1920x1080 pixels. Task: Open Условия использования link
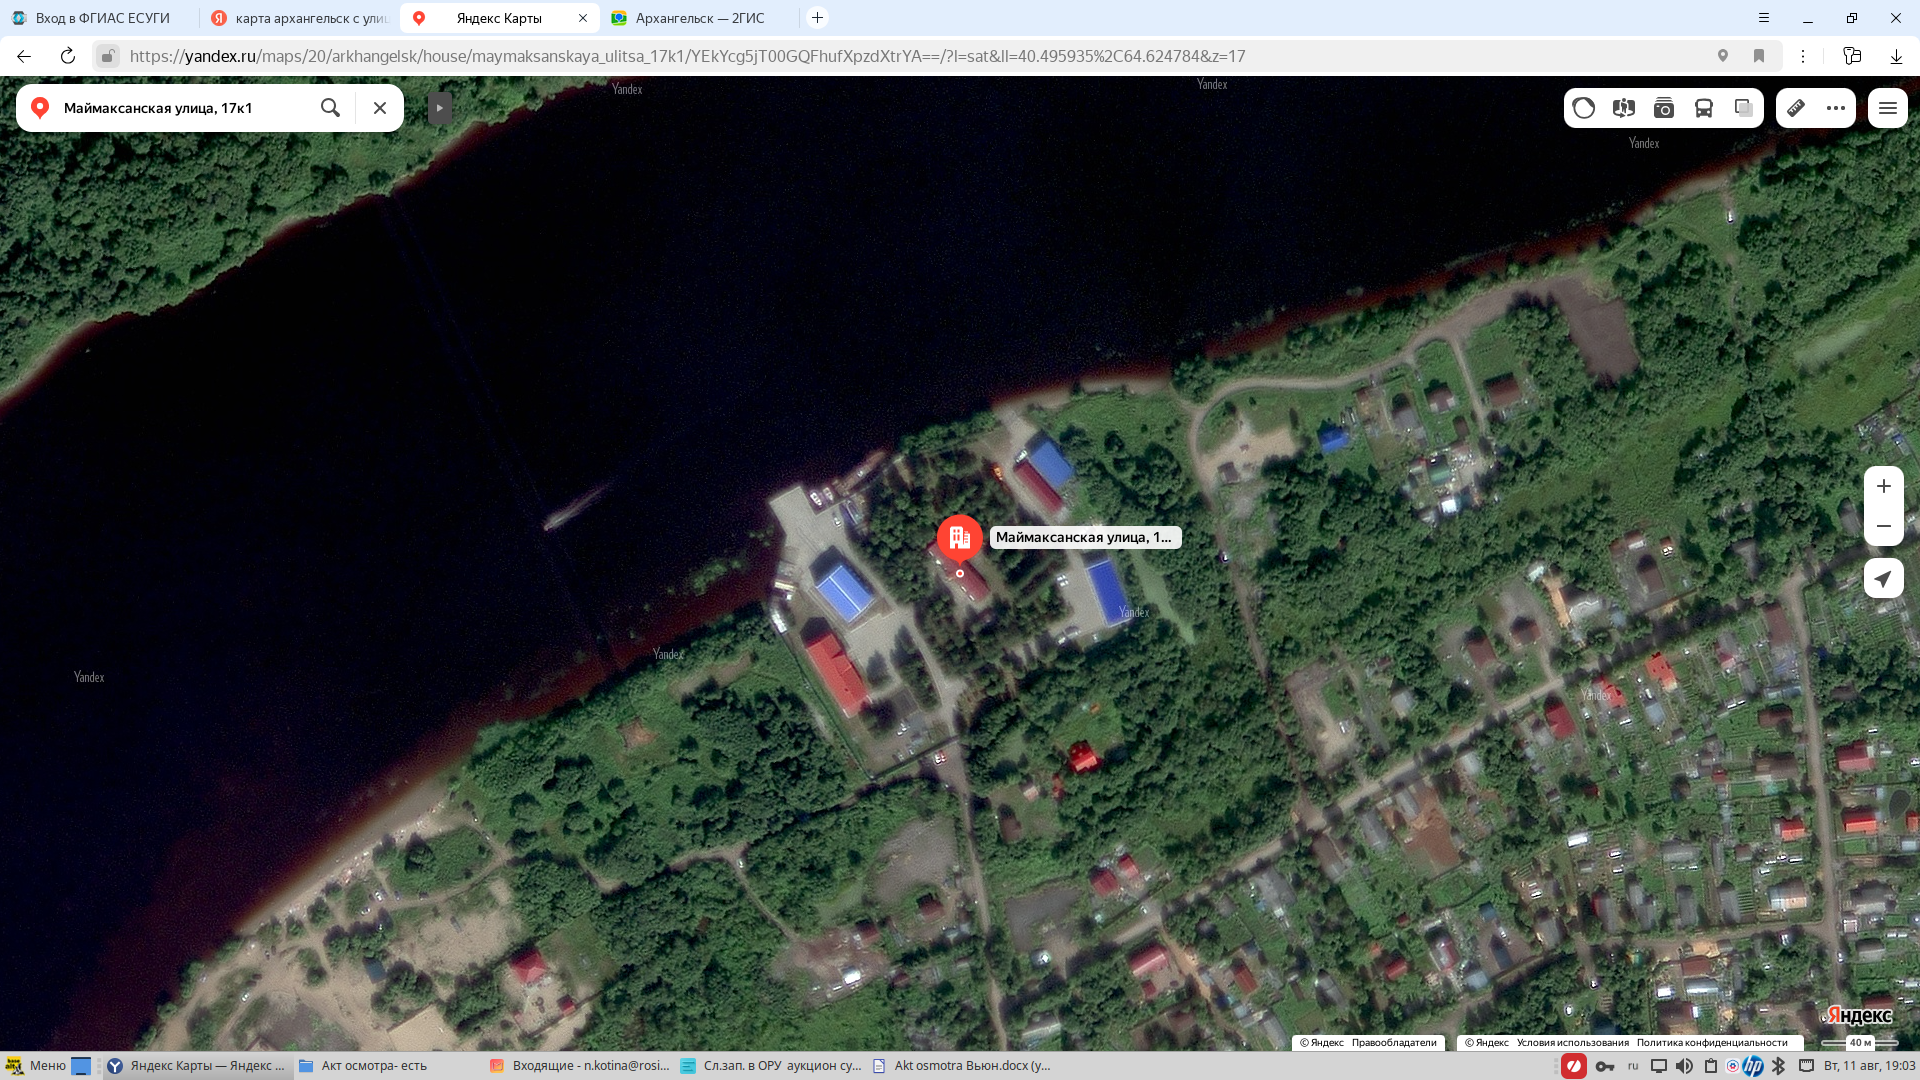click(1573, 1042)
